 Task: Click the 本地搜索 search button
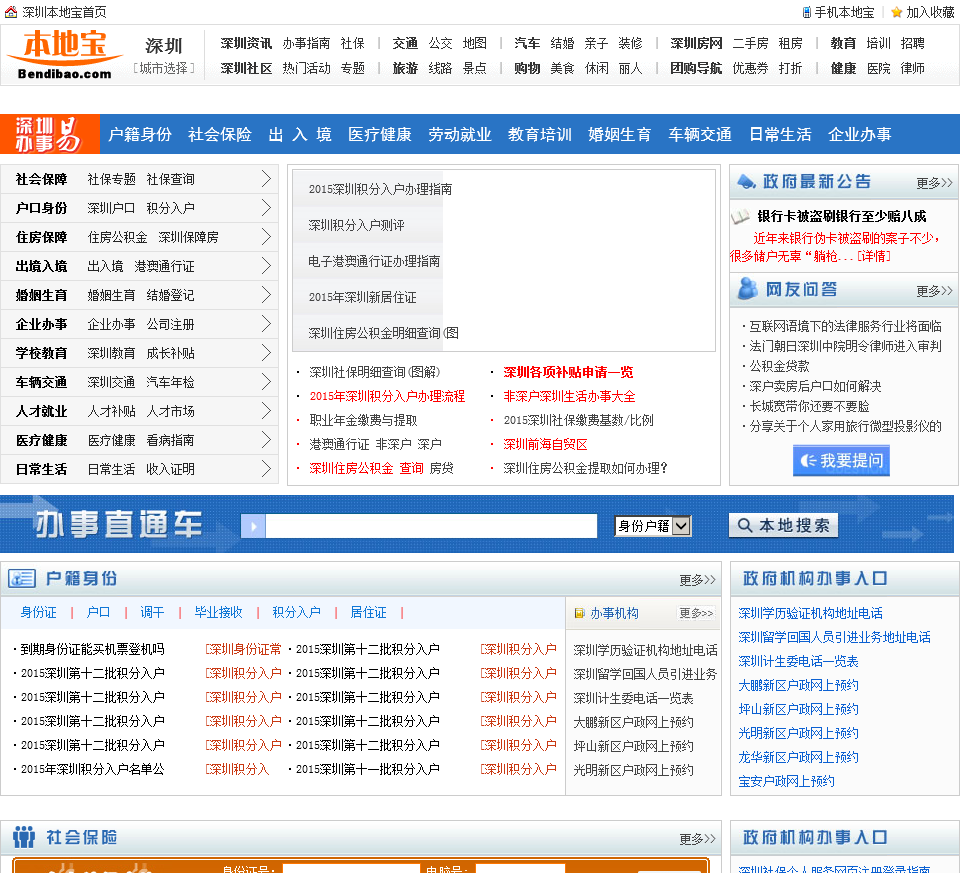[783, 525]
